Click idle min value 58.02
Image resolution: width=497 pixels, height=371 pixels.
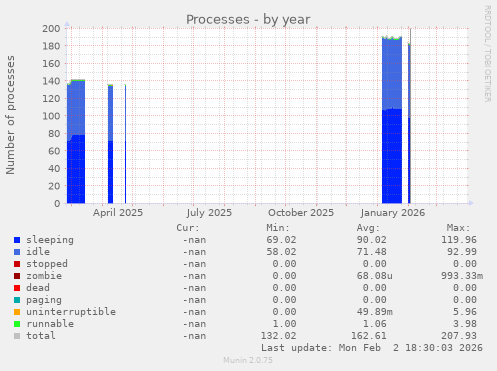point(281,252)
